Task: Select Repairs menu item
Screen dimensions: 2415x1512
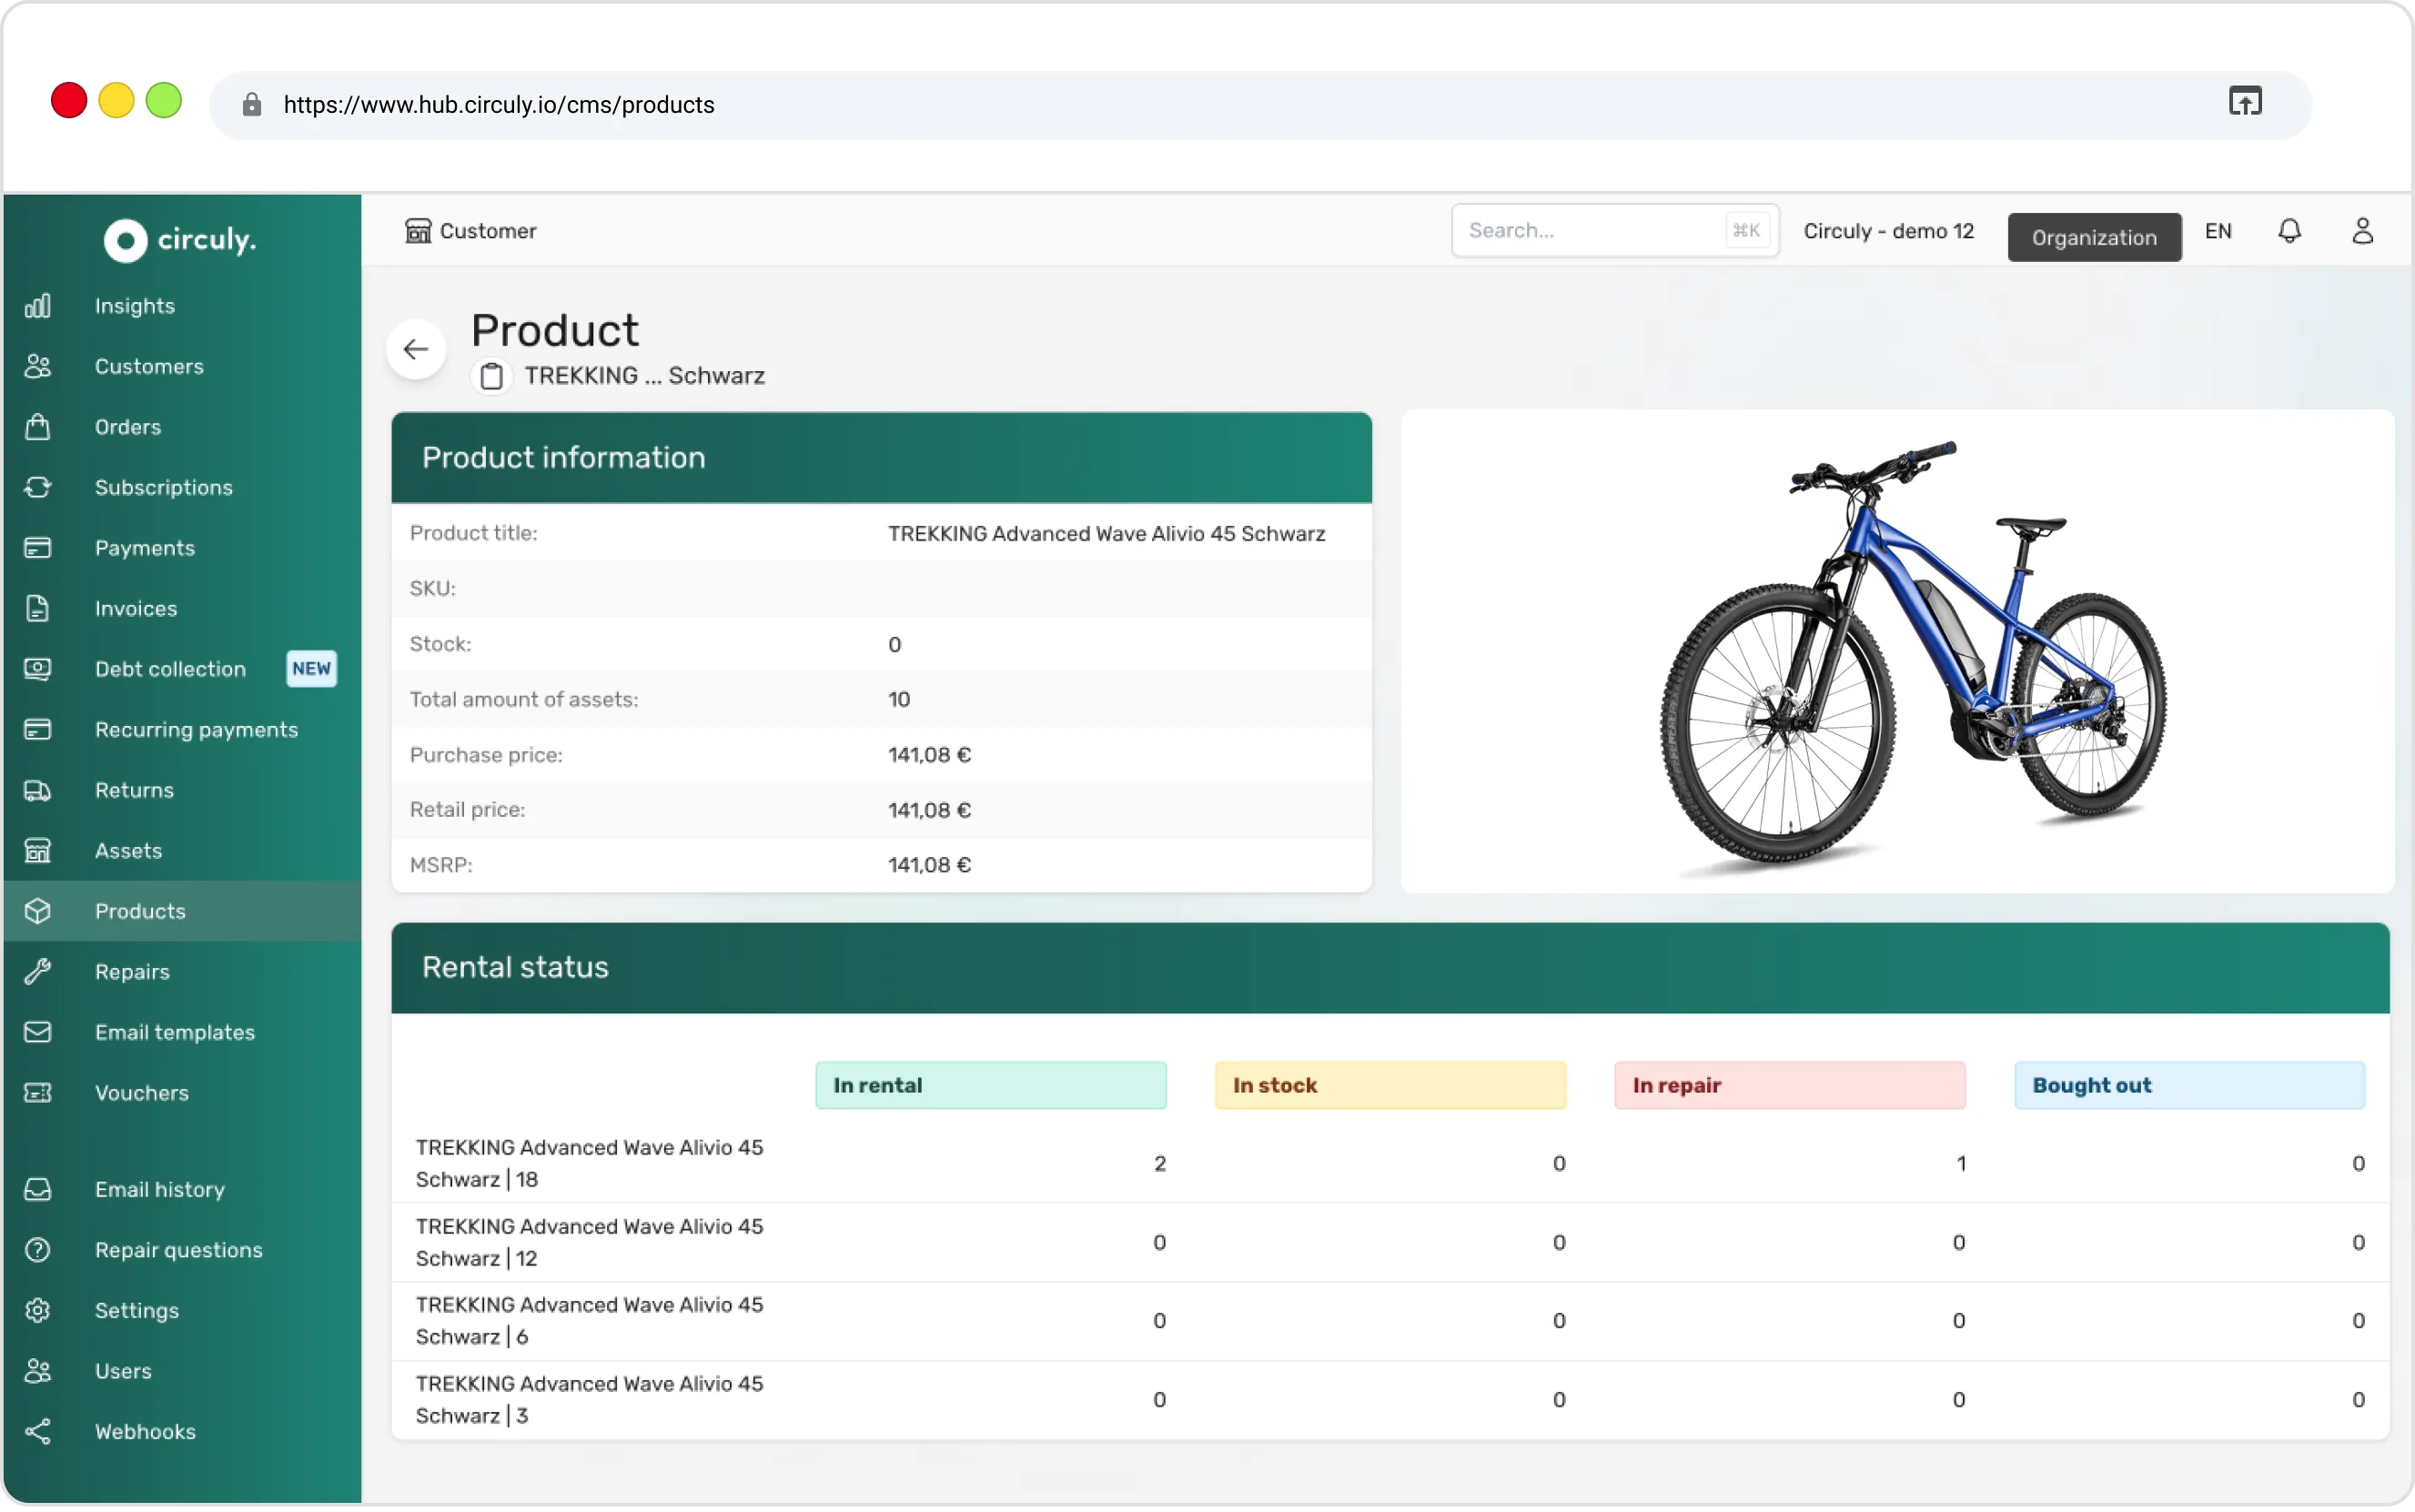Action: [x=132, y=972]
